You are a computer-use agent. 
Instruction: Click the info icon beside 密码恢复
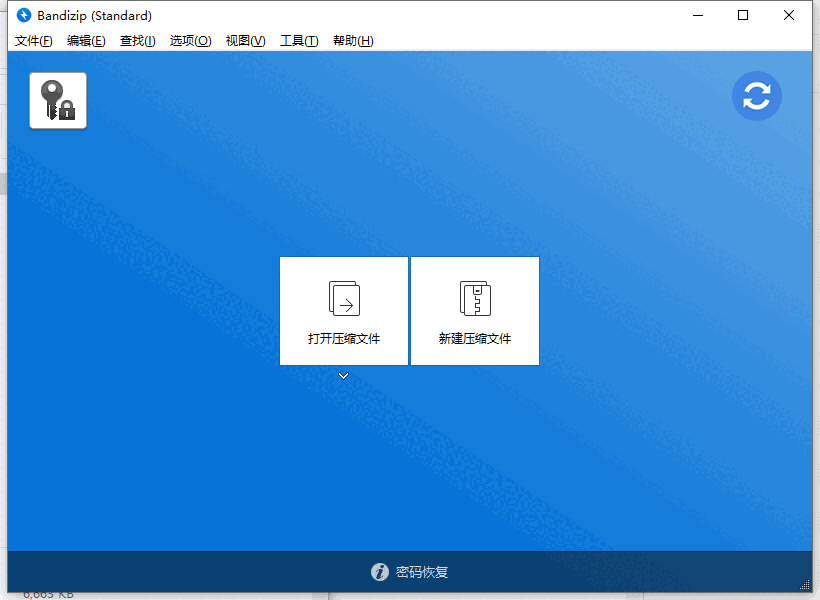380,572
